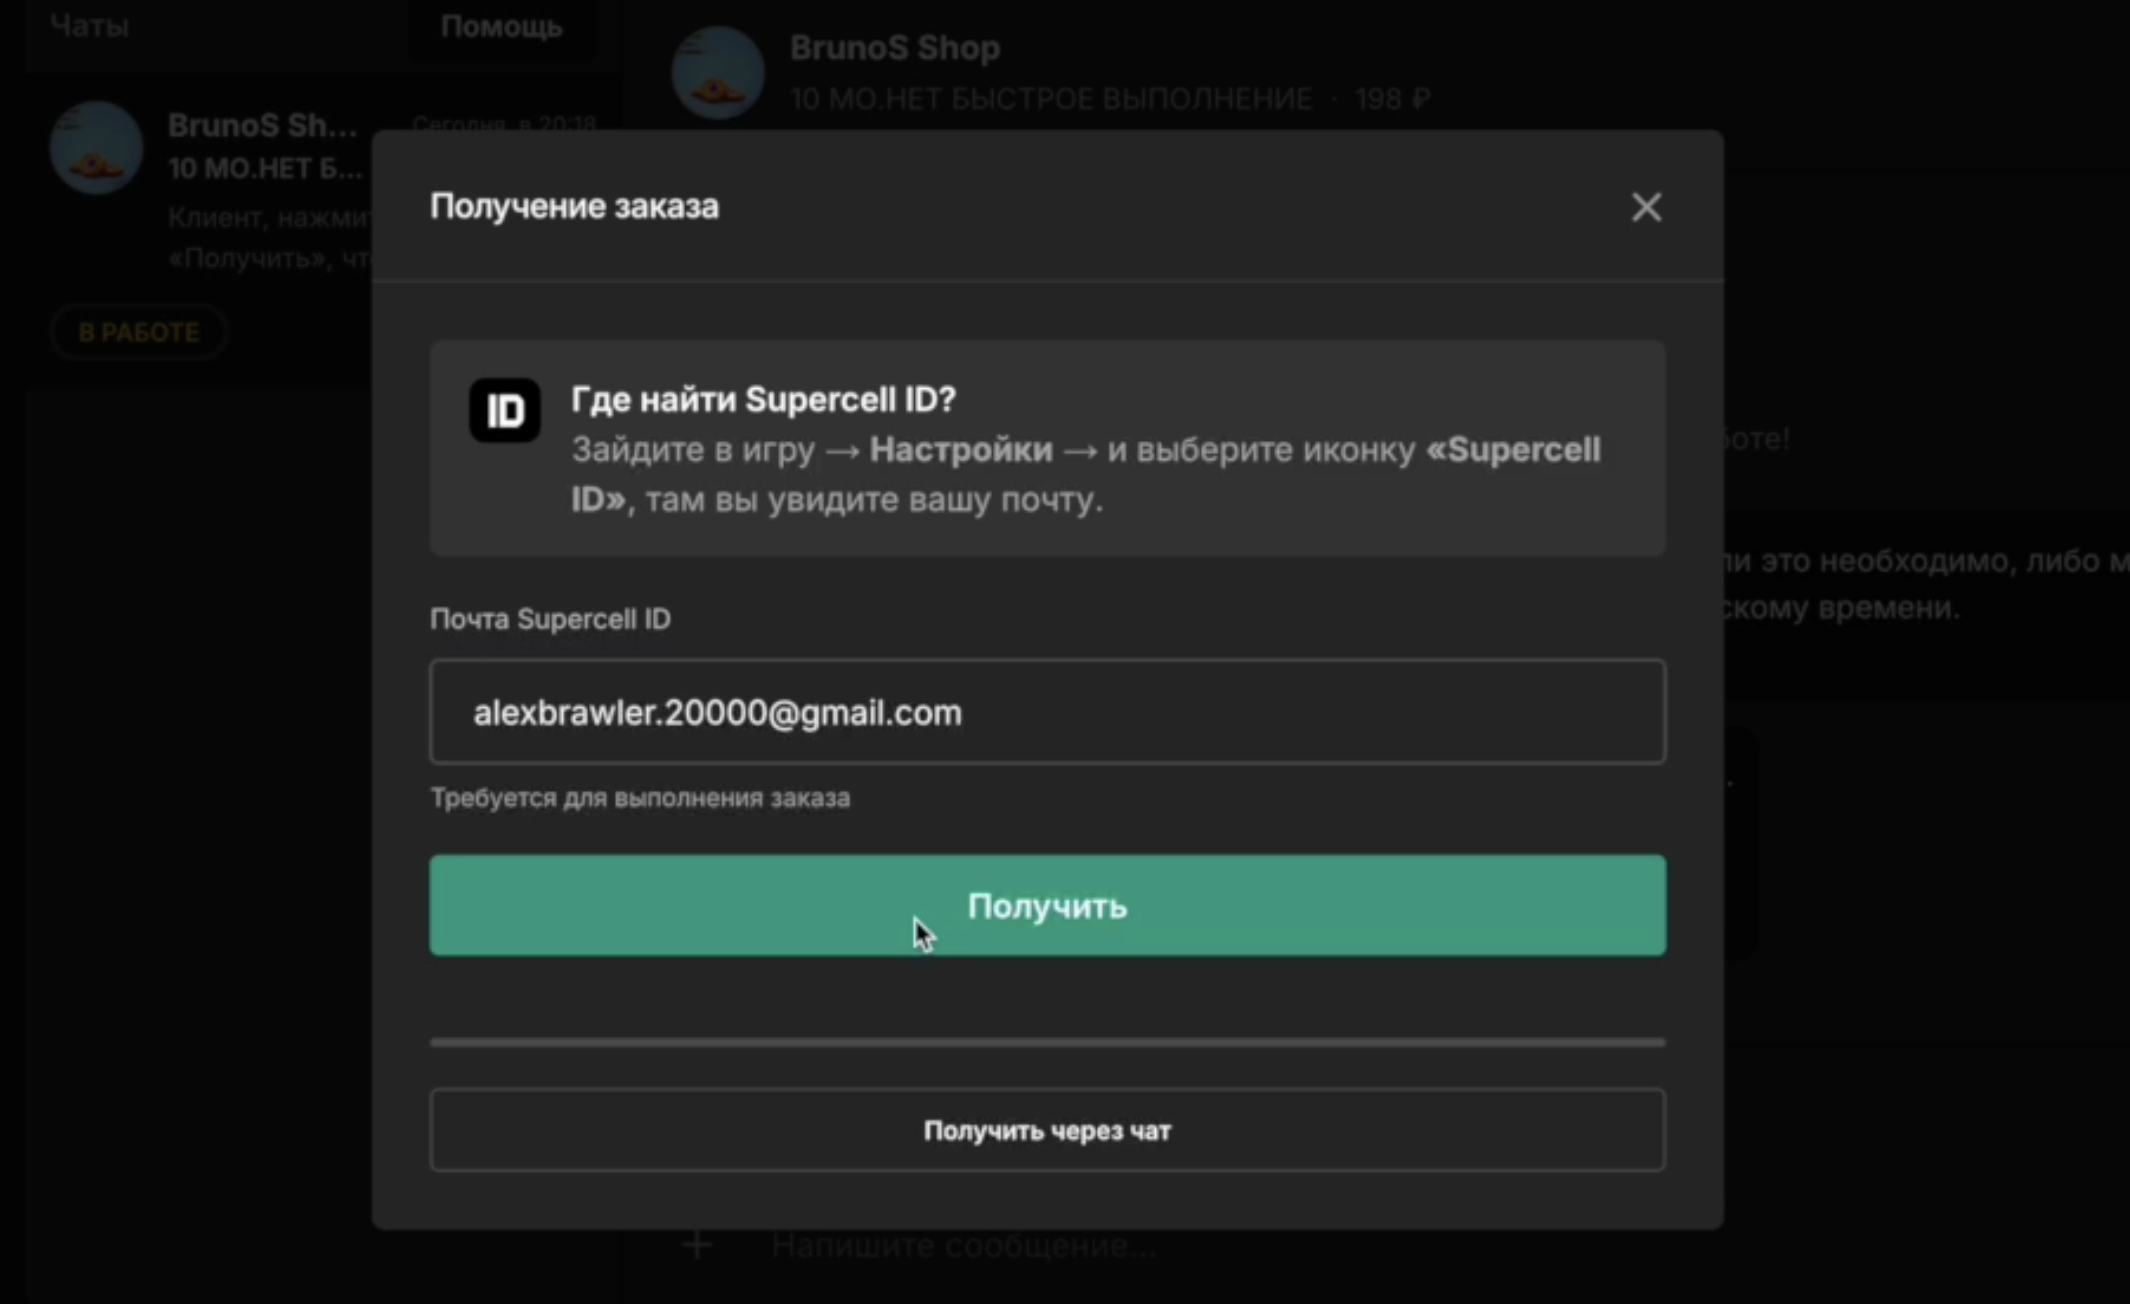Choose Получить через чат option
The width and height of the screenshot is (2130, 1304).
coord(1047,1130)
